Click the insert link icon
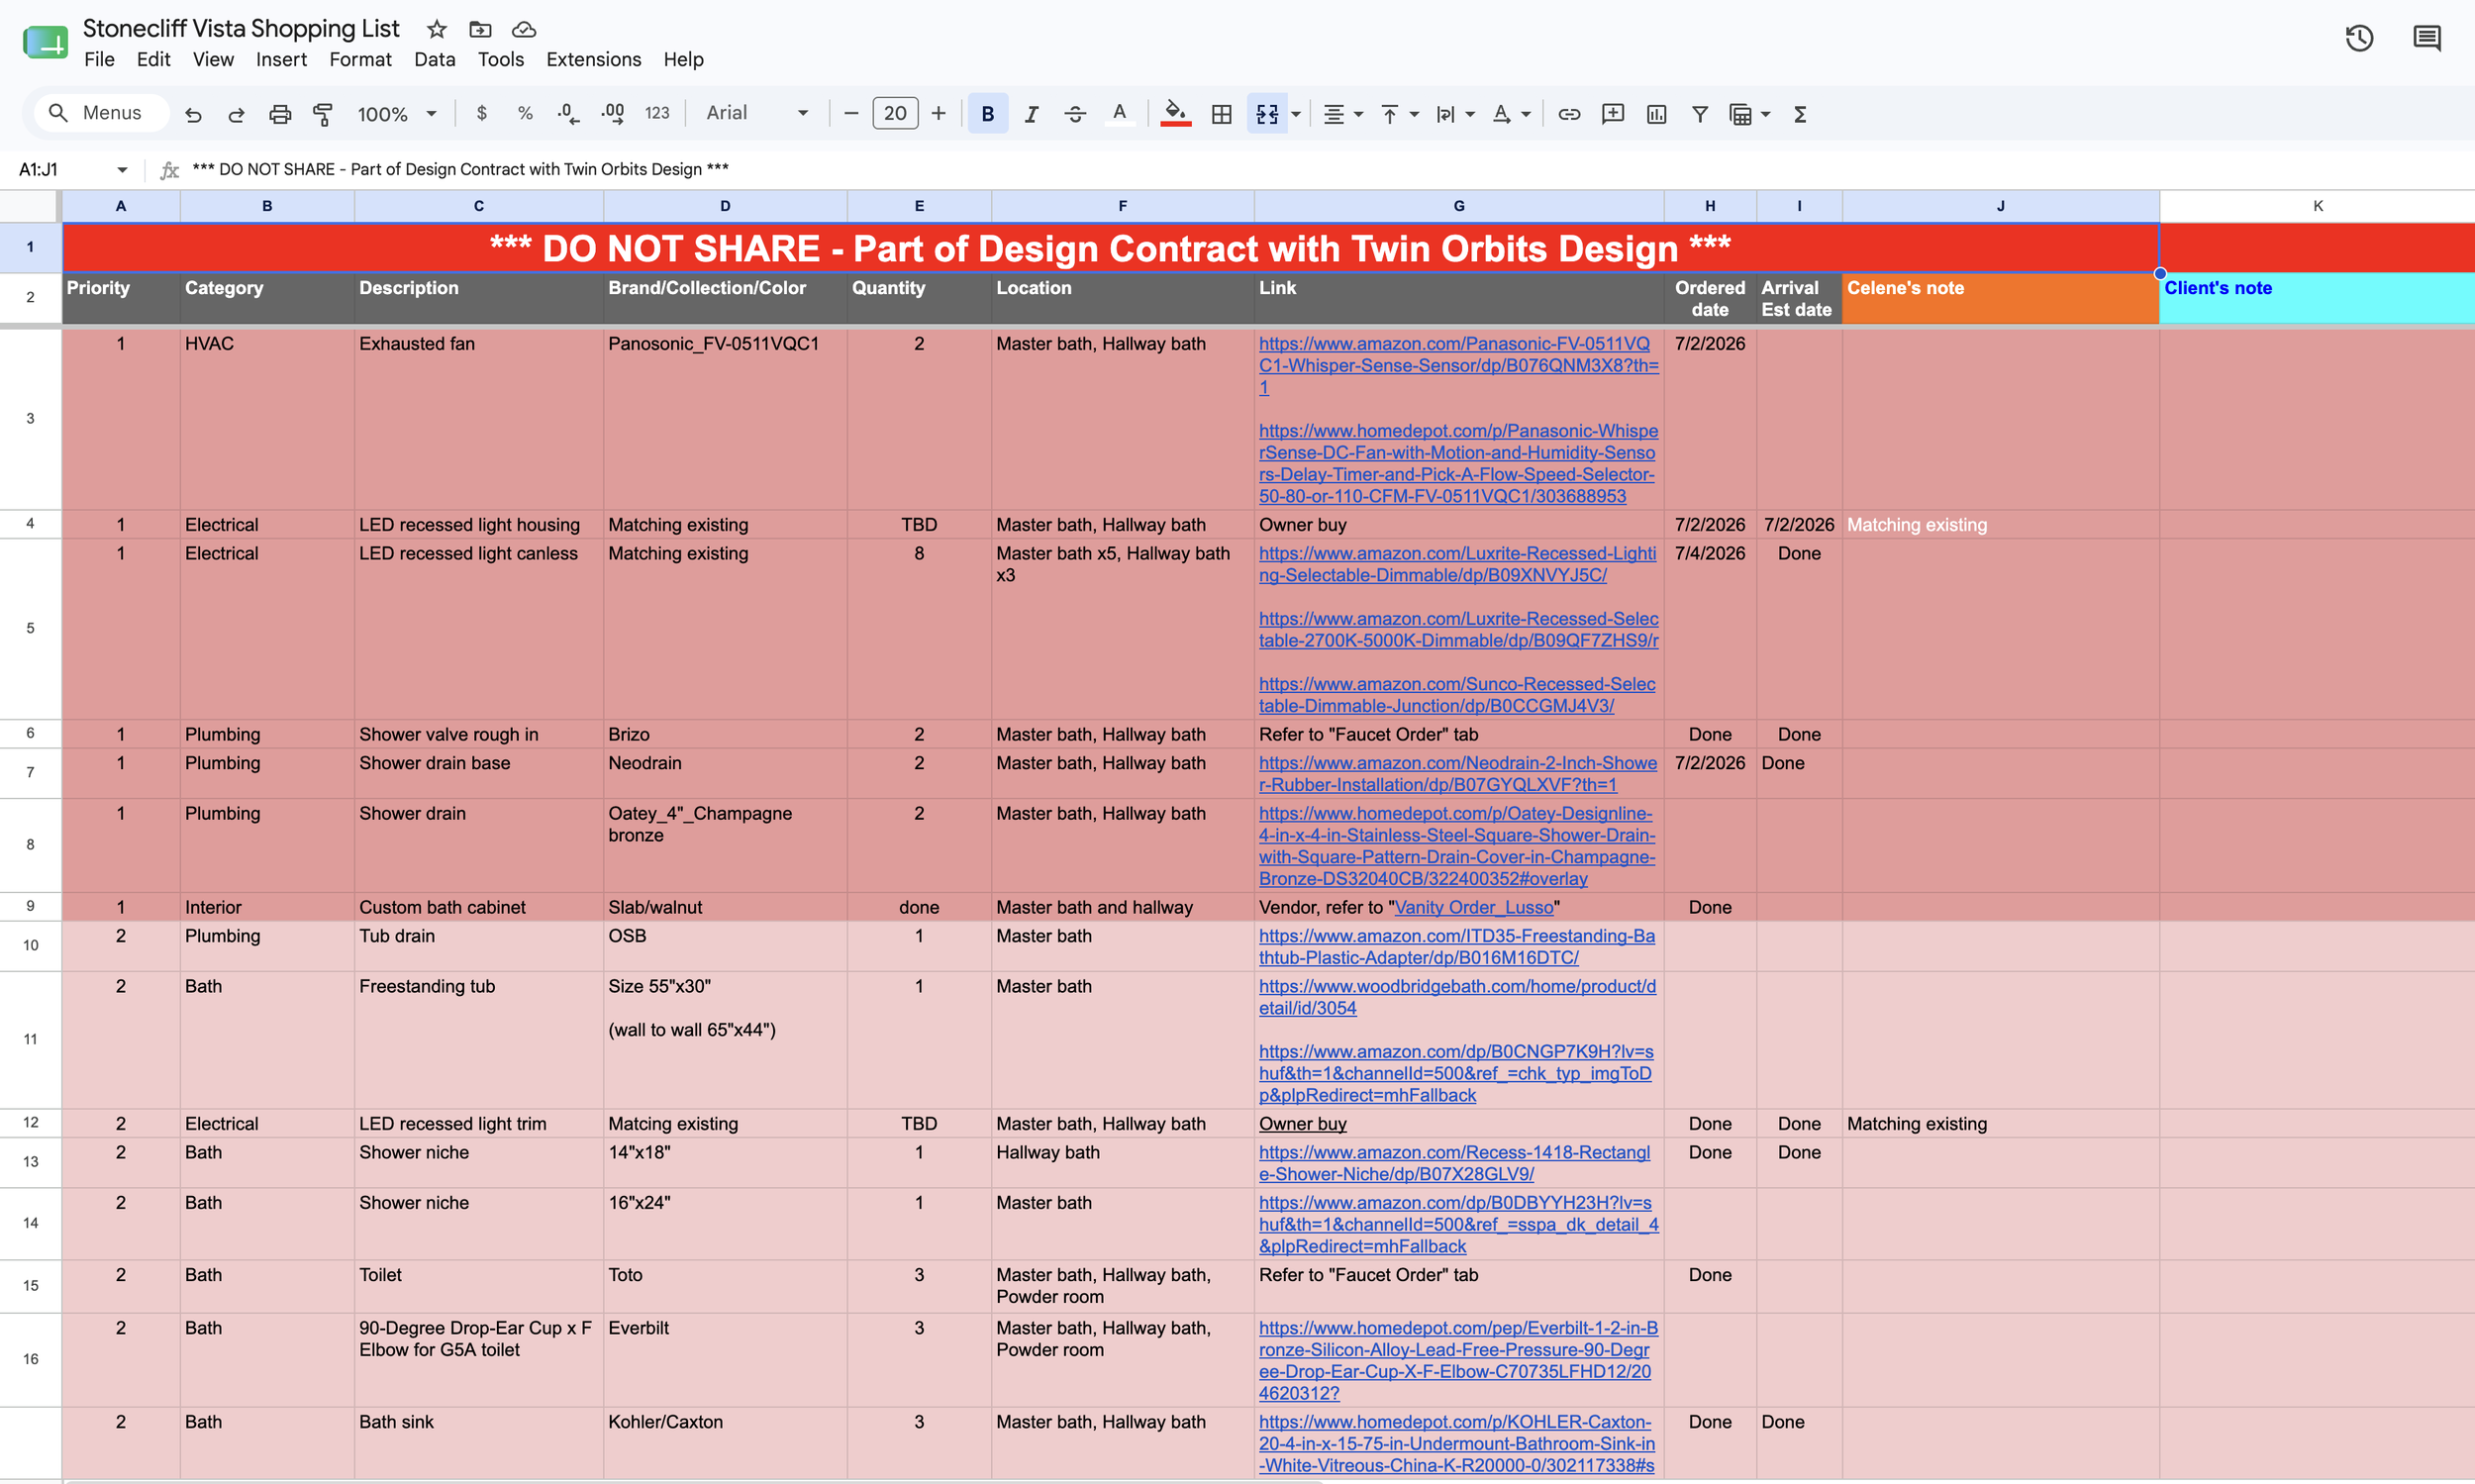Screen dimensions: 2475x1484 (1569, 114)
